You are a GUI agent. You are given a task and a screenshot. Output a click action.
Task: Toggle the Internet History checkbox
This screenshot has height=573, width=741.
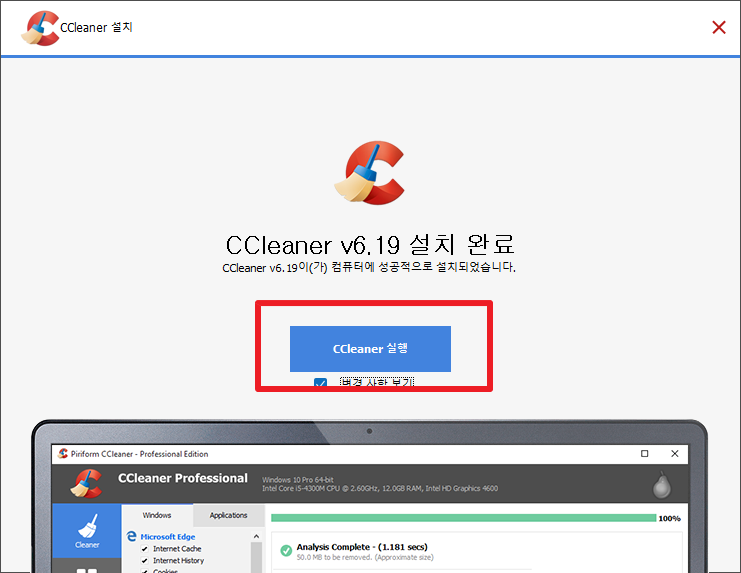[145, 561]
